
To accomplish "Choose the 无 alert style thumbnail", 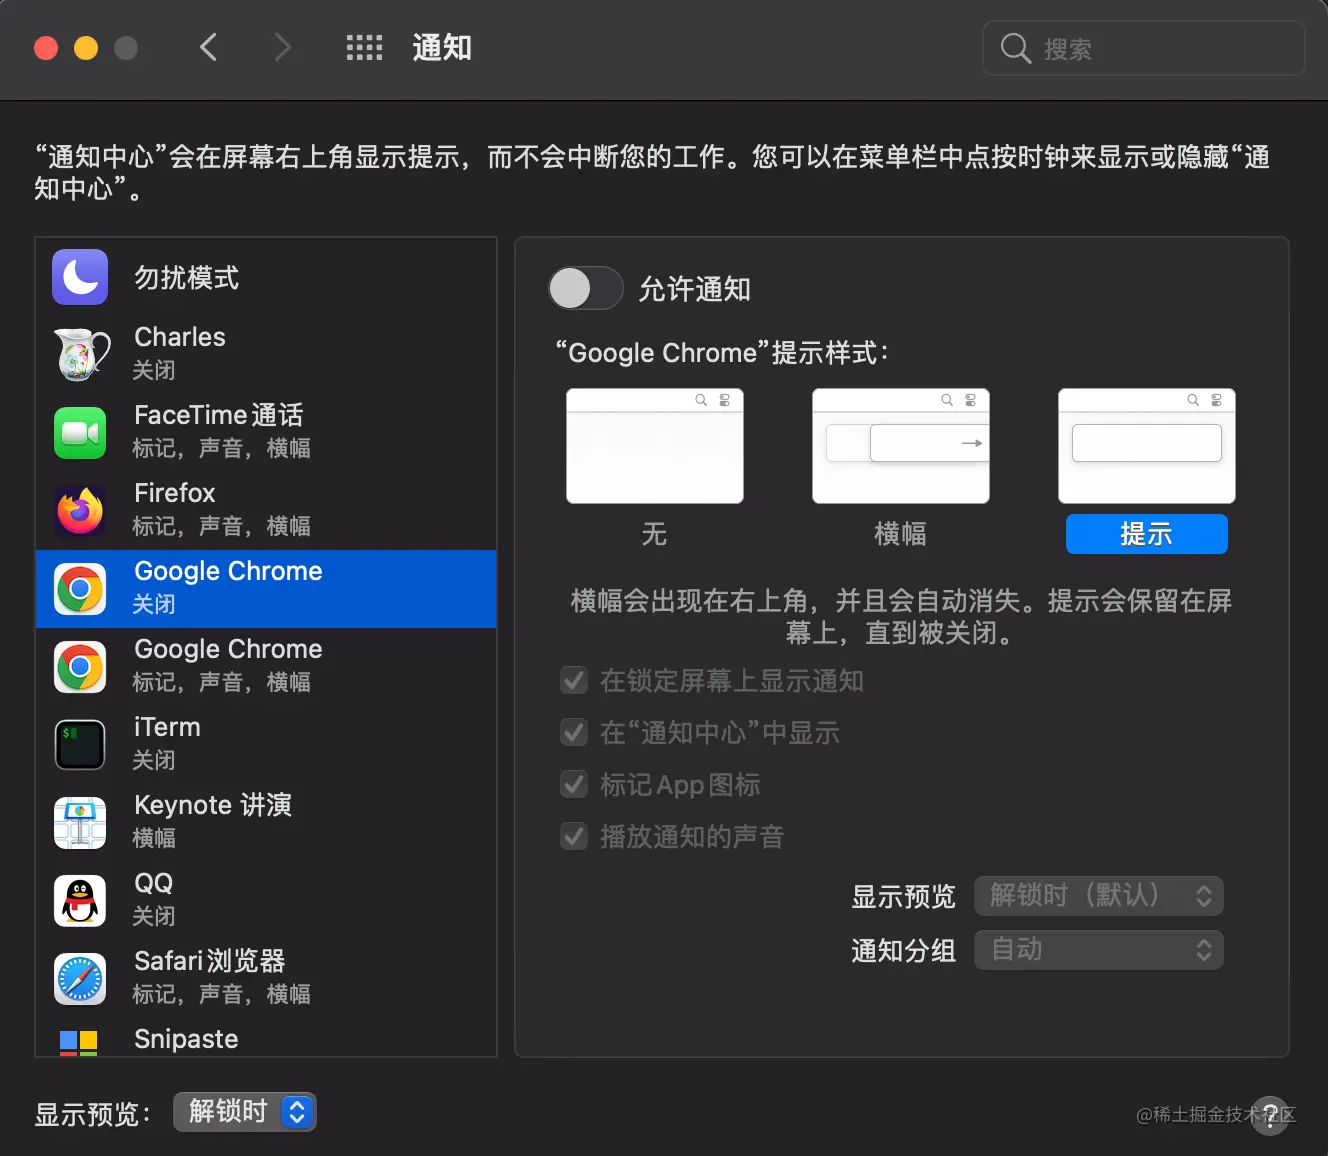I will coord(655,446).
